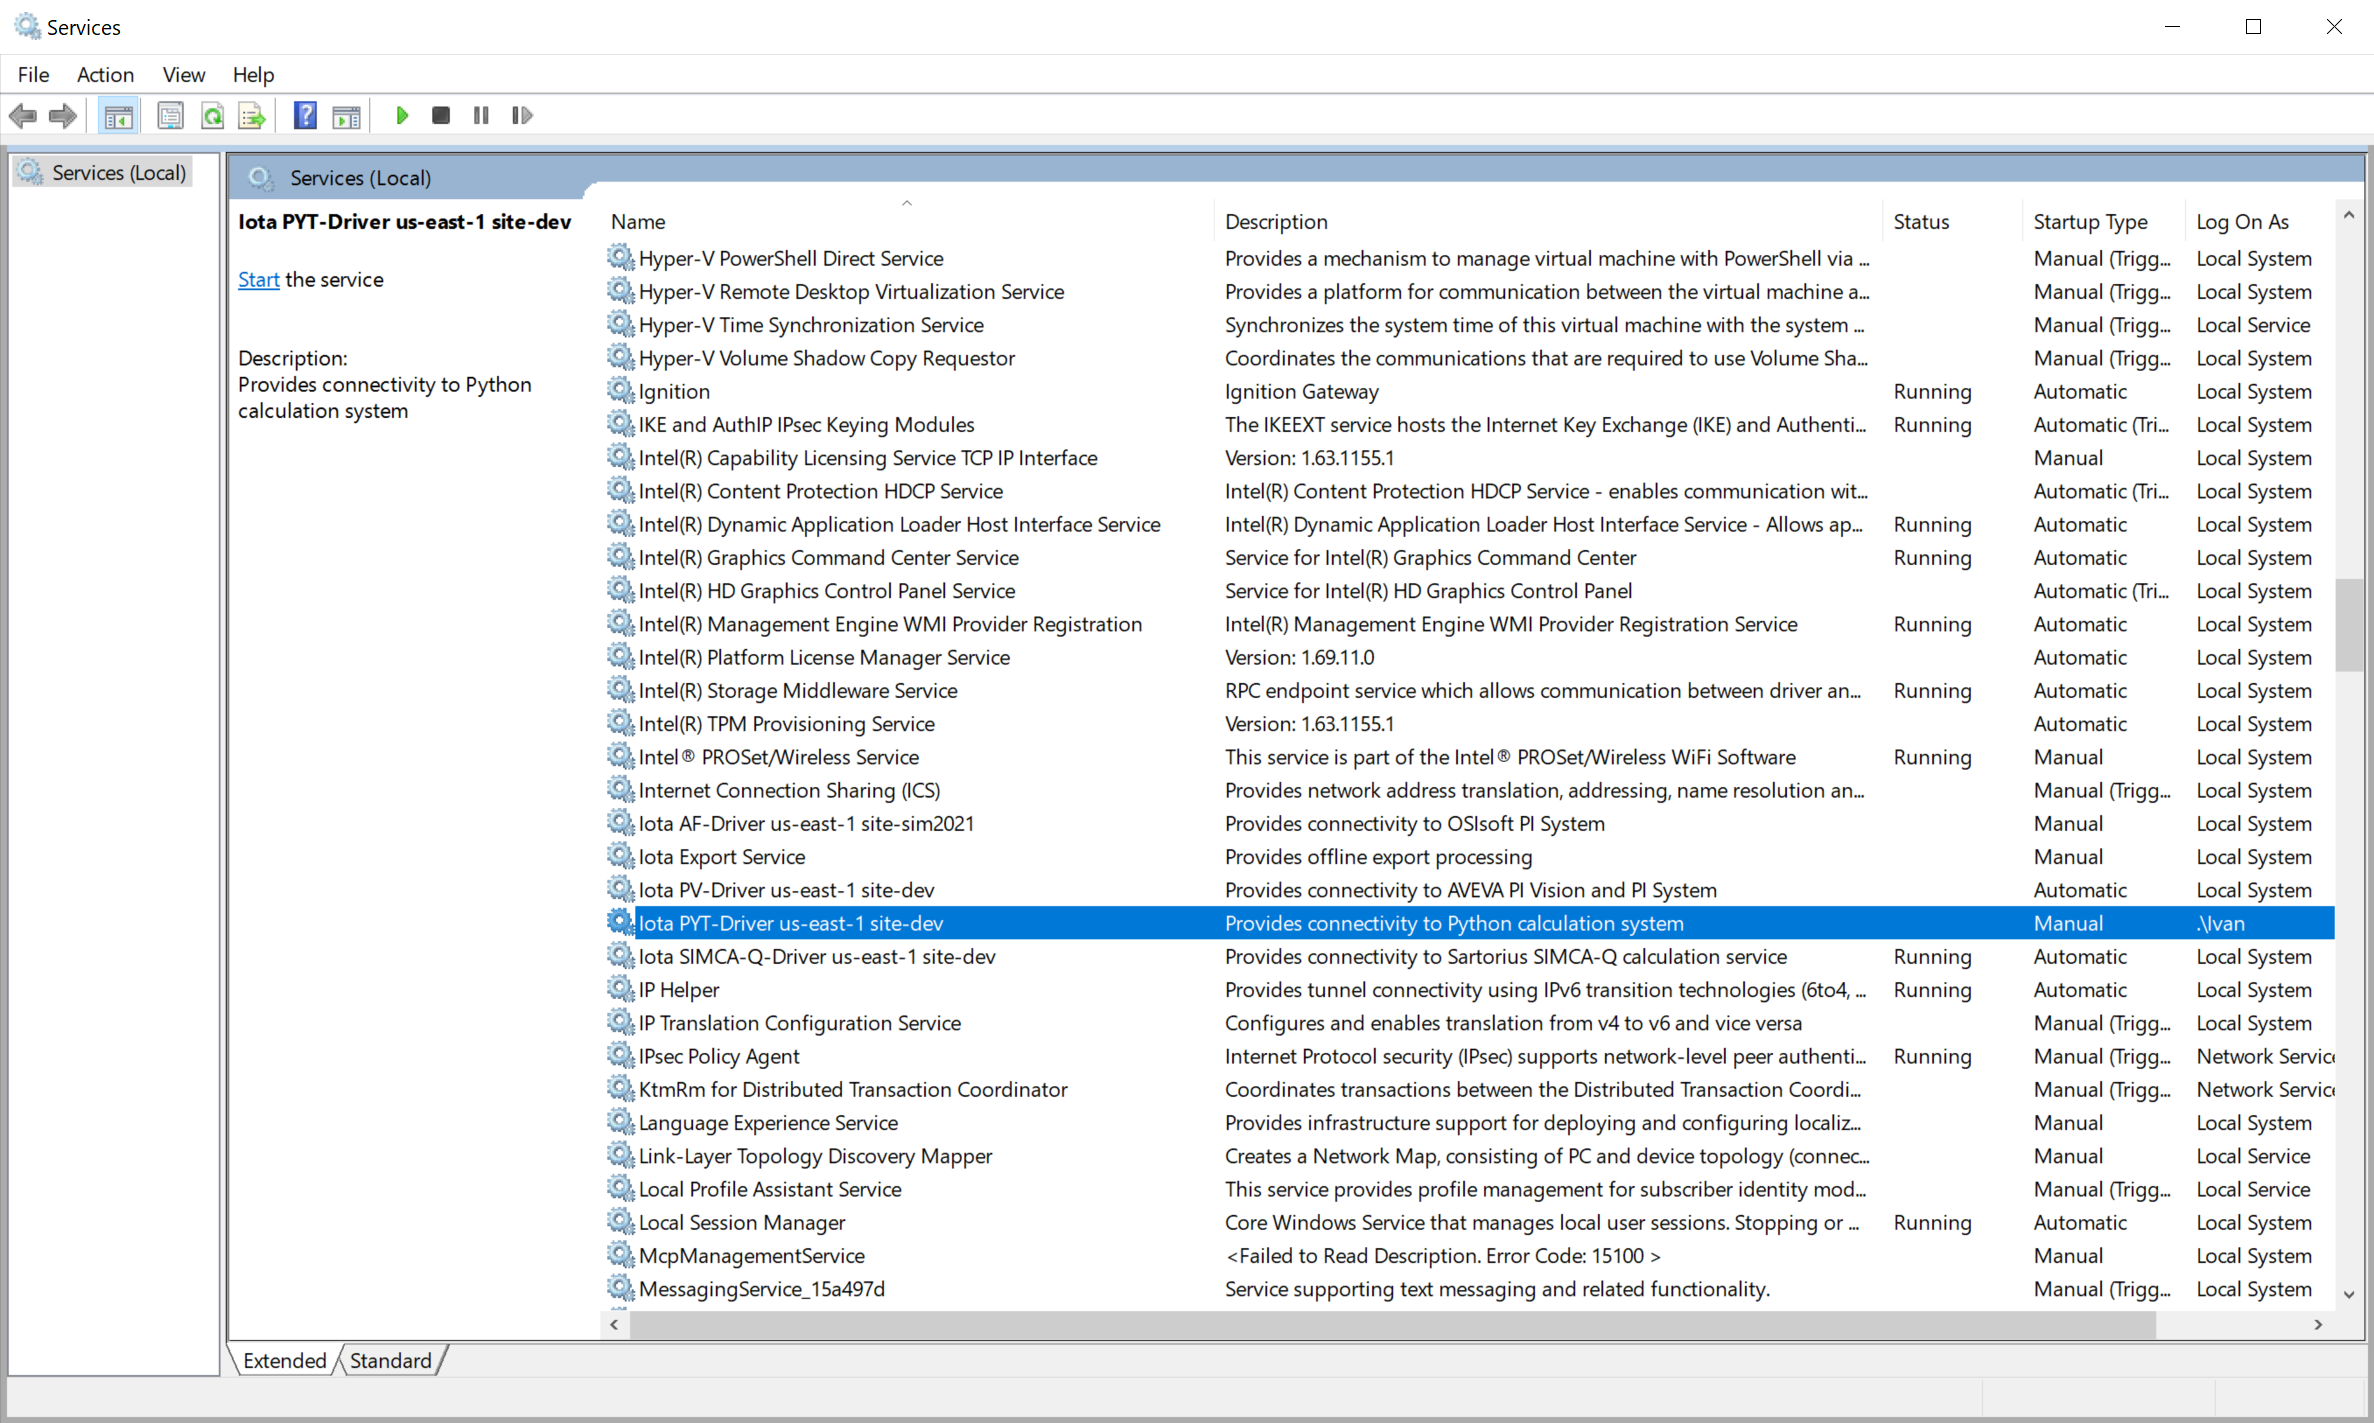2374x1423 pixels.
Task: Click the Stop Service toolbar icon
Action: click(440, 116)
